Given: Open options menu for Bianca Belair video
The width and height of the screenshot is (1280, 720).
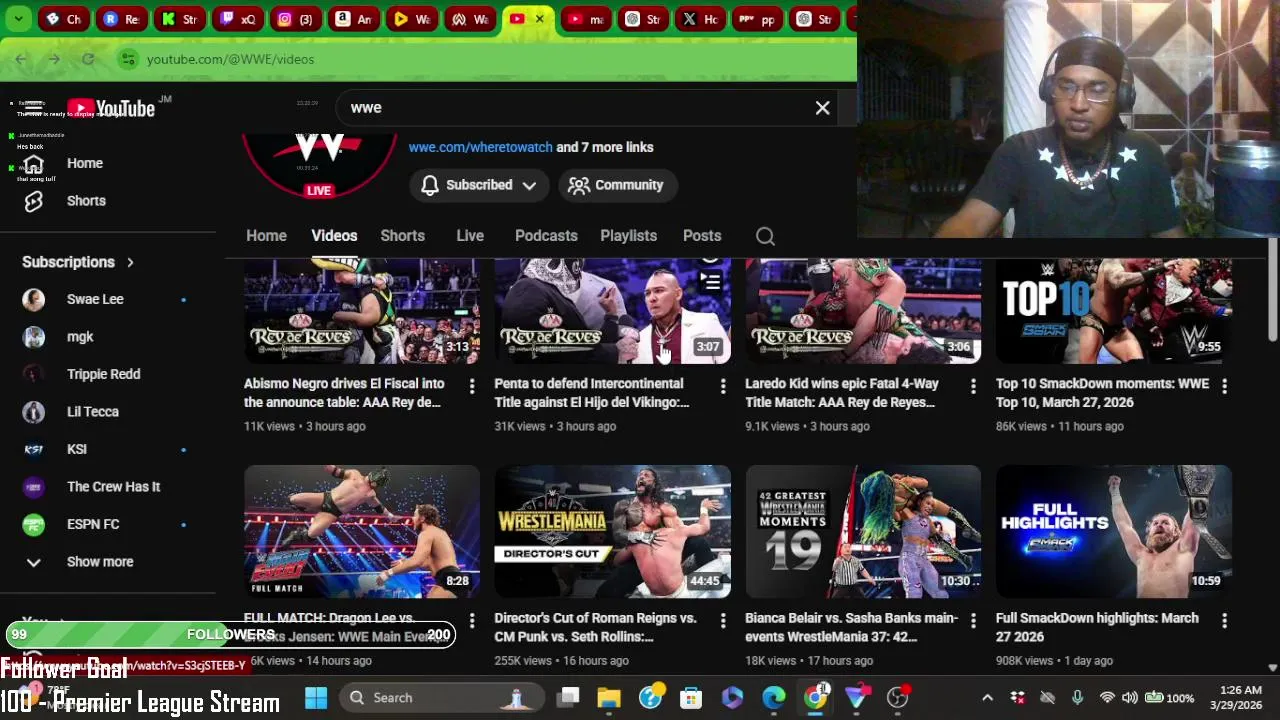Looking at the screenshot, I should (x=973, y=620).
